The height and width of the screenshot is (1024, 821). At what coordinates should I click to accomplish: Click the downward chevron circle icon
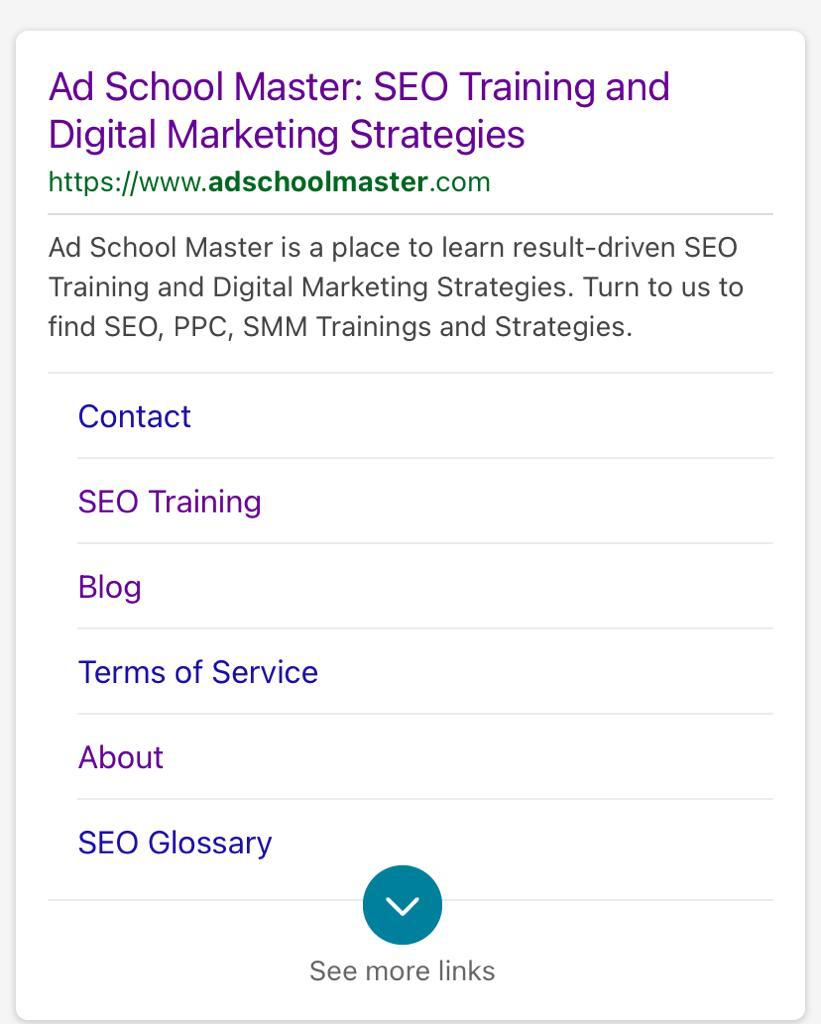(402, 904)
